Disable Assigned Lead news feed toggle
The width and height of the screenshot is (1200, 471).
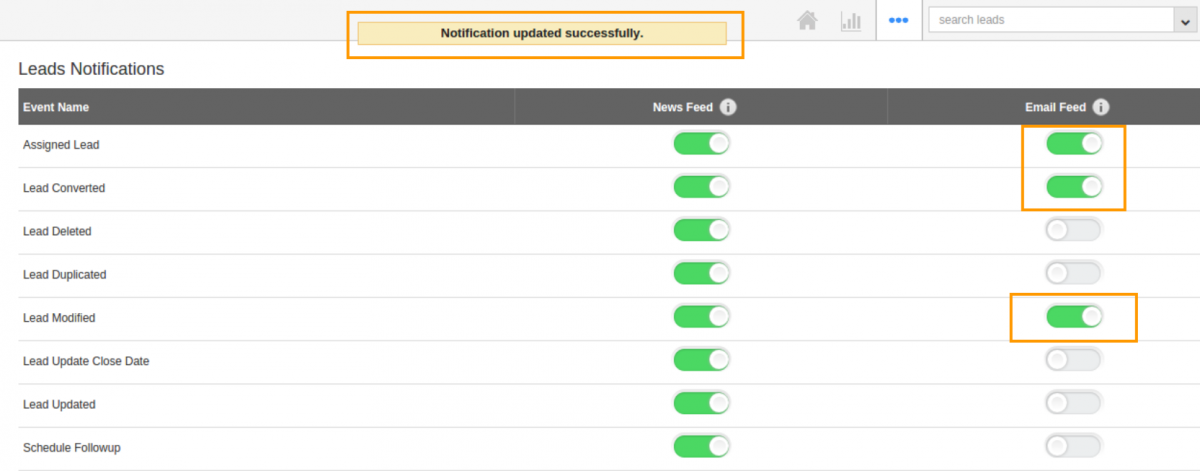701,144
